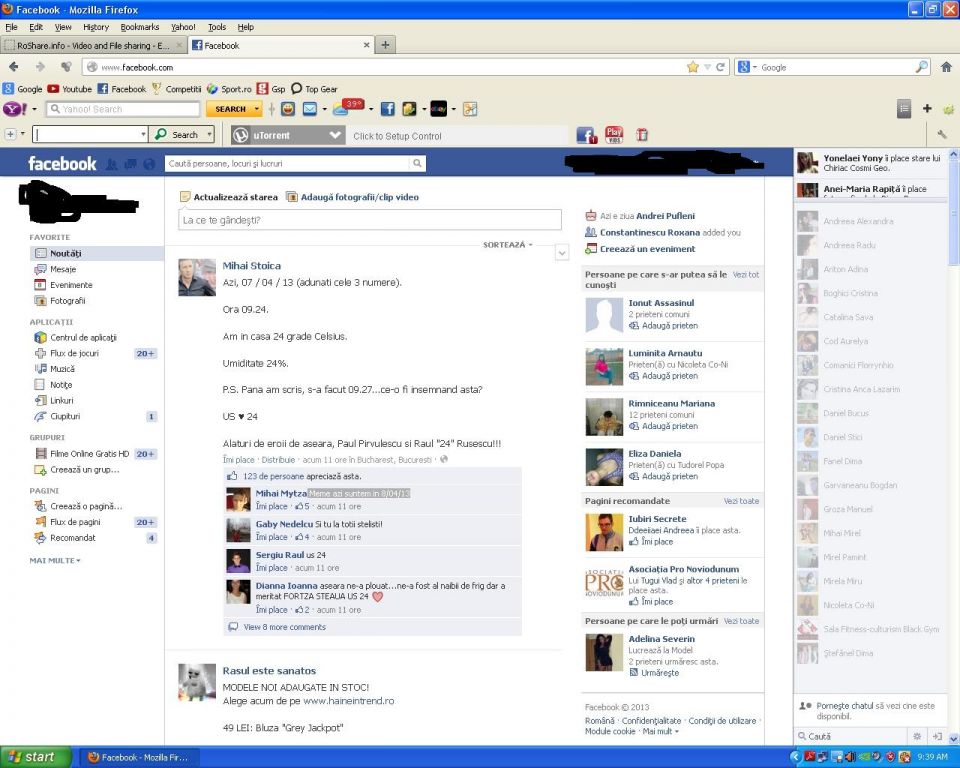The height and width of the screenshot is (768, 960).
Task: Open post options arrow on Mihai Stoica post
Action: [x=562, y=252]
